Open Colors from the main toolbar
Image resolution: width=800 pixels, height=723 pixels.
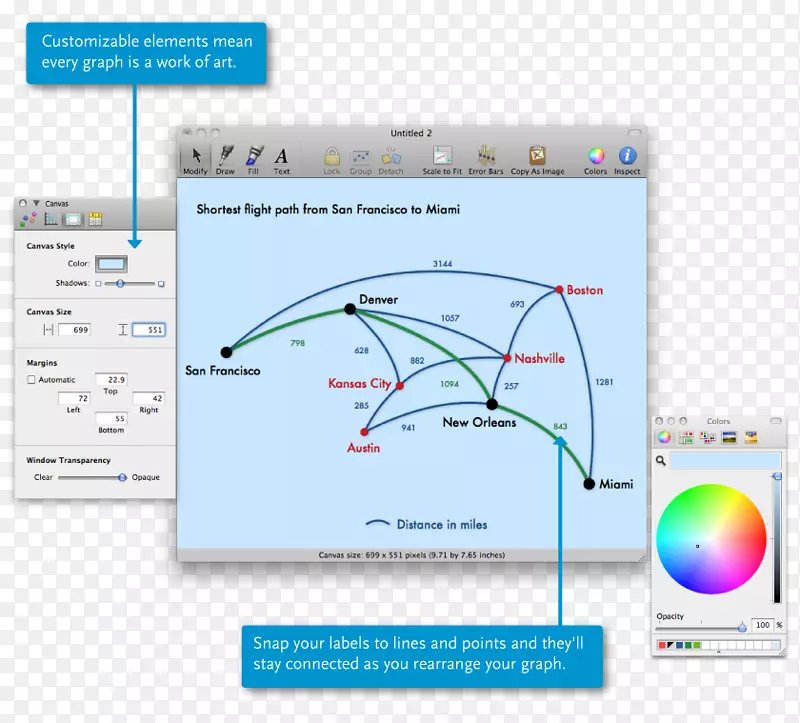coord(596,156)
